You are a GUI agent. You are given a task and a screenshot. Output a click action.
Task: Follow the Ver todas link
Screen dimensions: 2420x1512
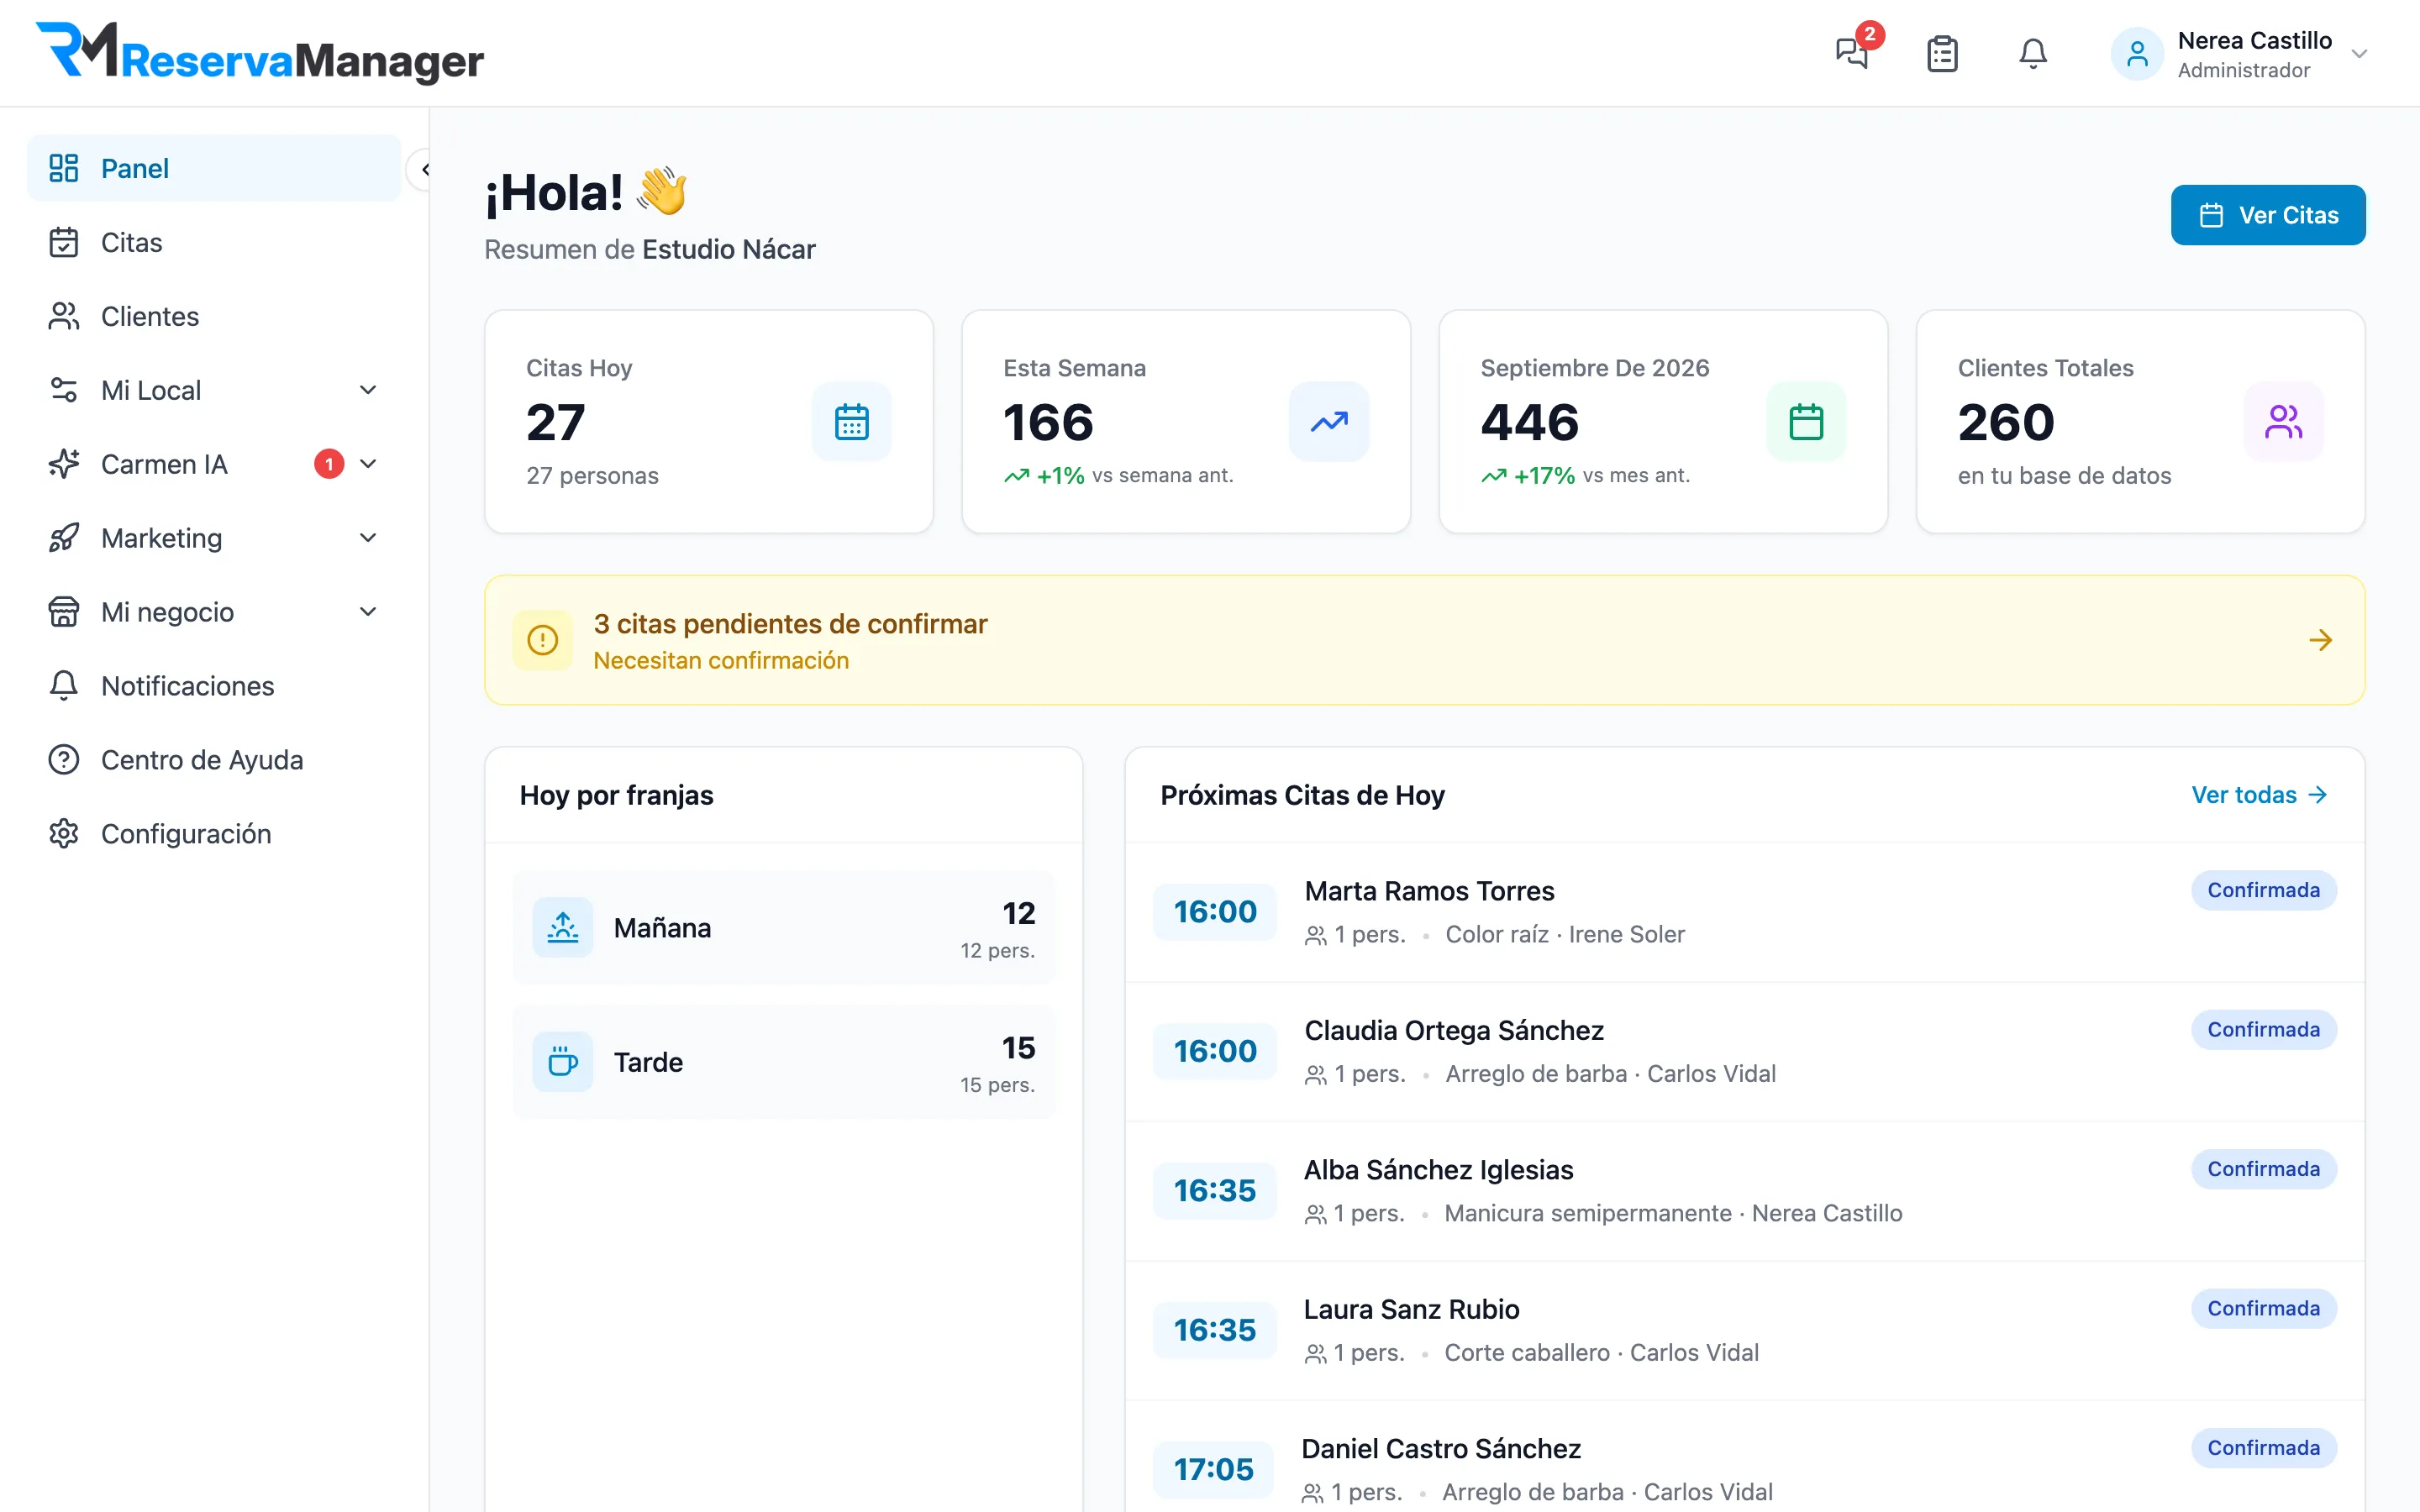pyautogui.click(x=2259, y=795)
